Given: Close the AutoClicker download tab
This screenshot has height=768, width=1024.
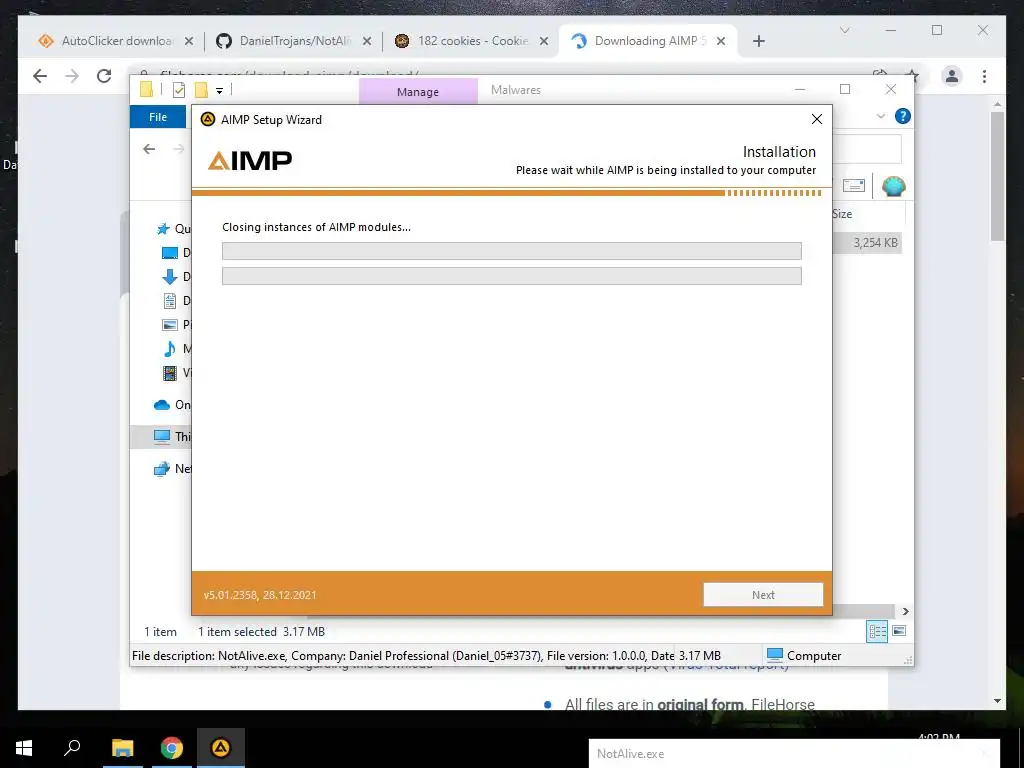Looking at the screenshot, I should (x=189, y=41).
